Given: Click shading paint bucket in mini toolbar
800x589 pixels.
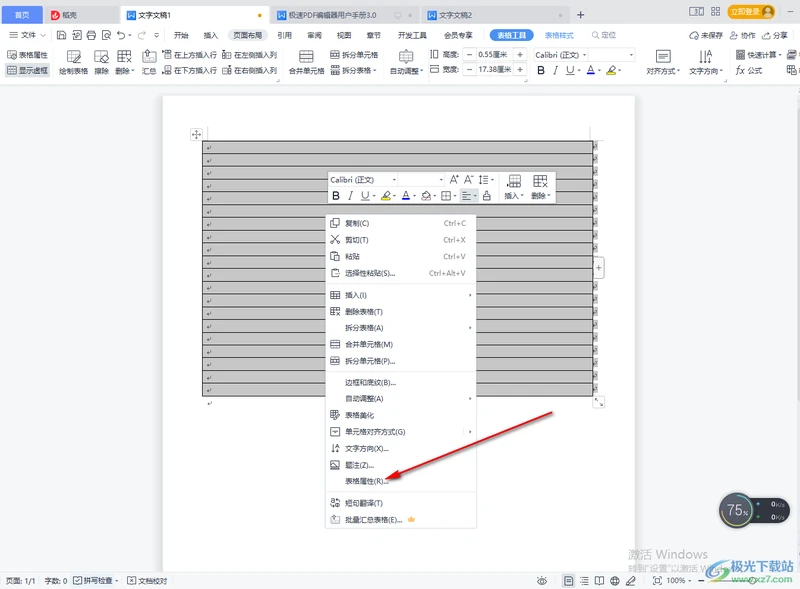Looking at the screenshot, I should pos(426,195).
